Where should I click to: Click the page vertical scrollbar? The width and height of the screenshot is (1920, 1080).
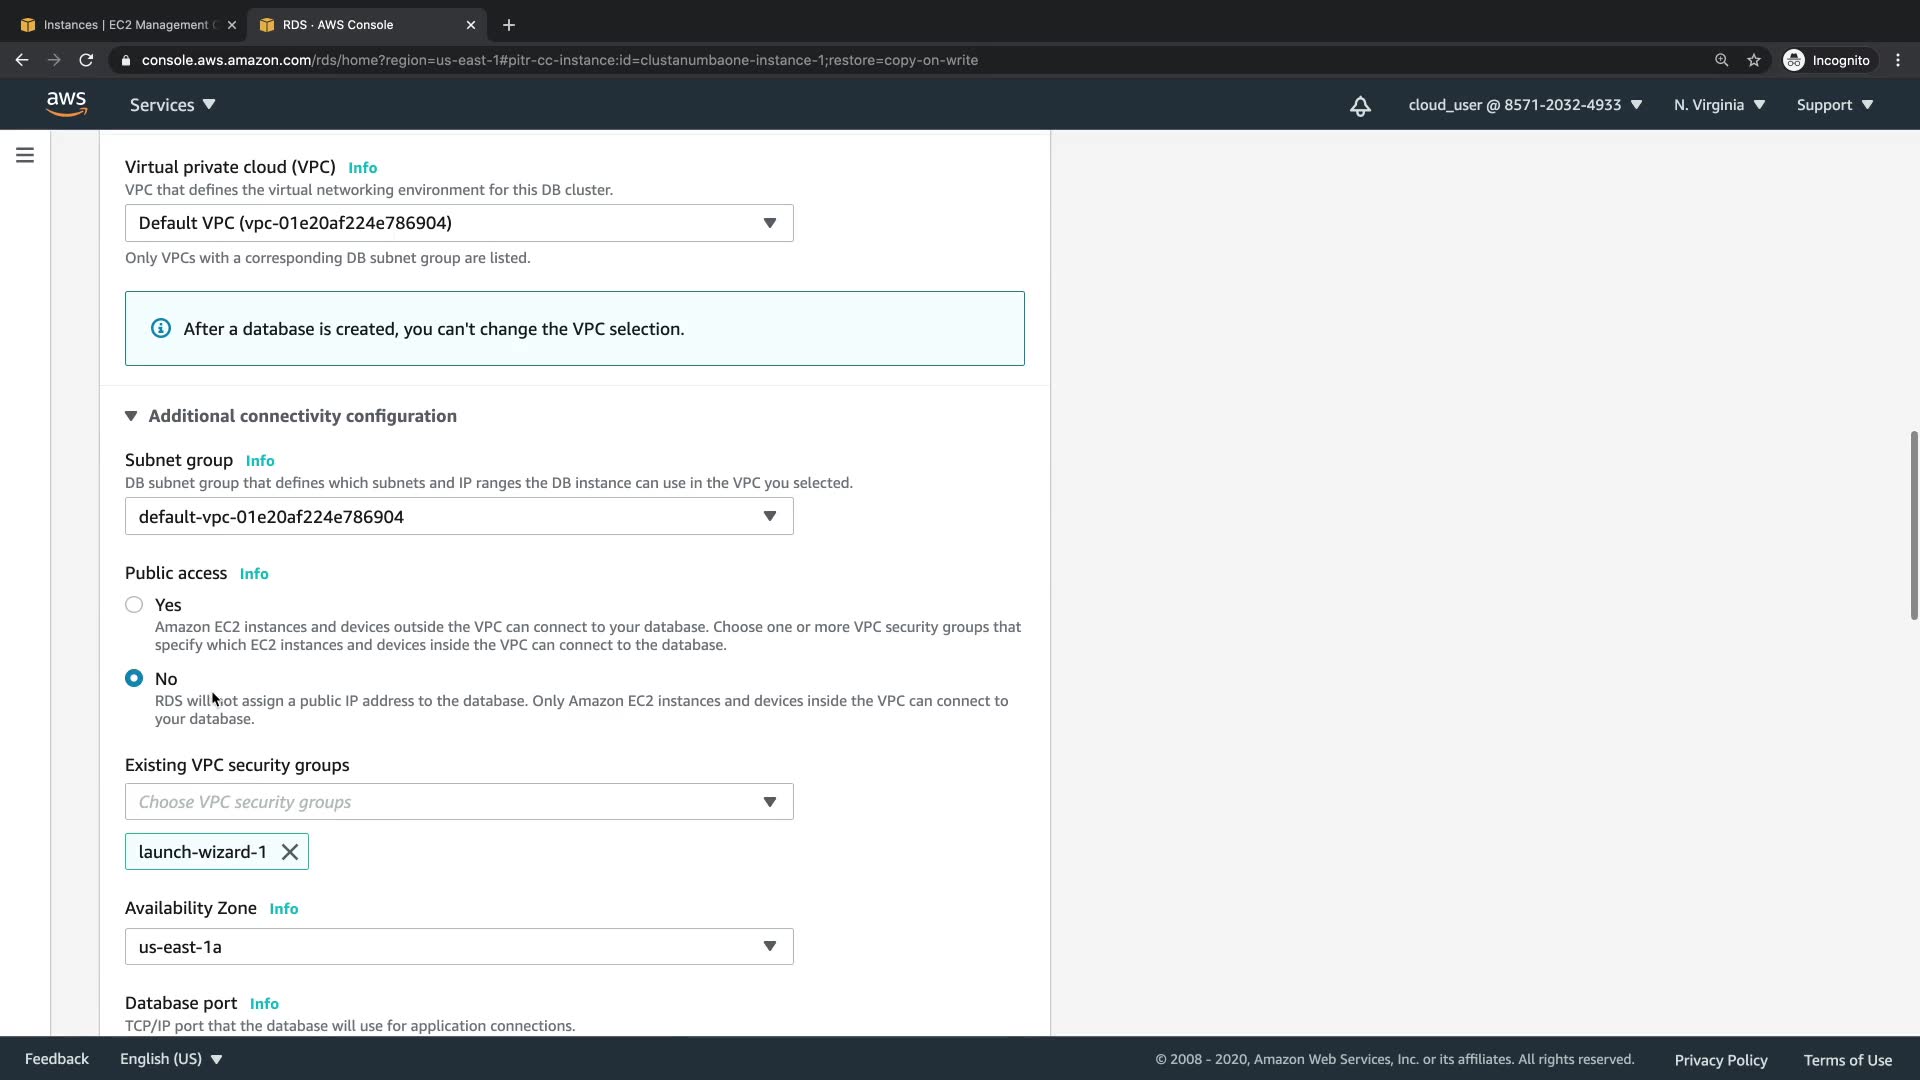(x=1913, y=525)
